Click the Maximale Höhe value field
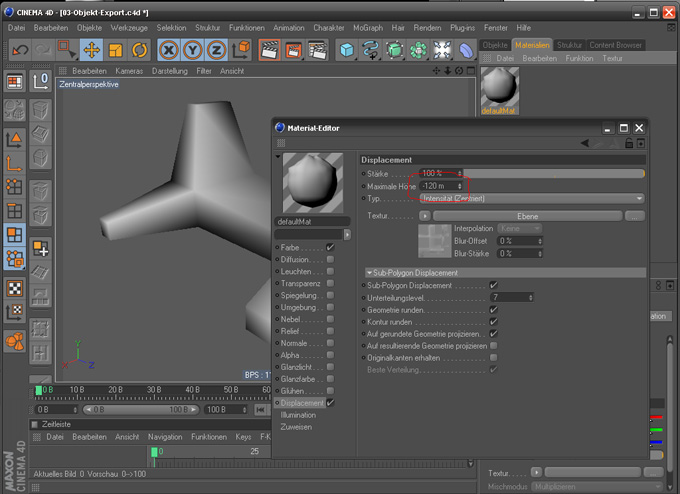680x494 pixels. coord(438,186)
